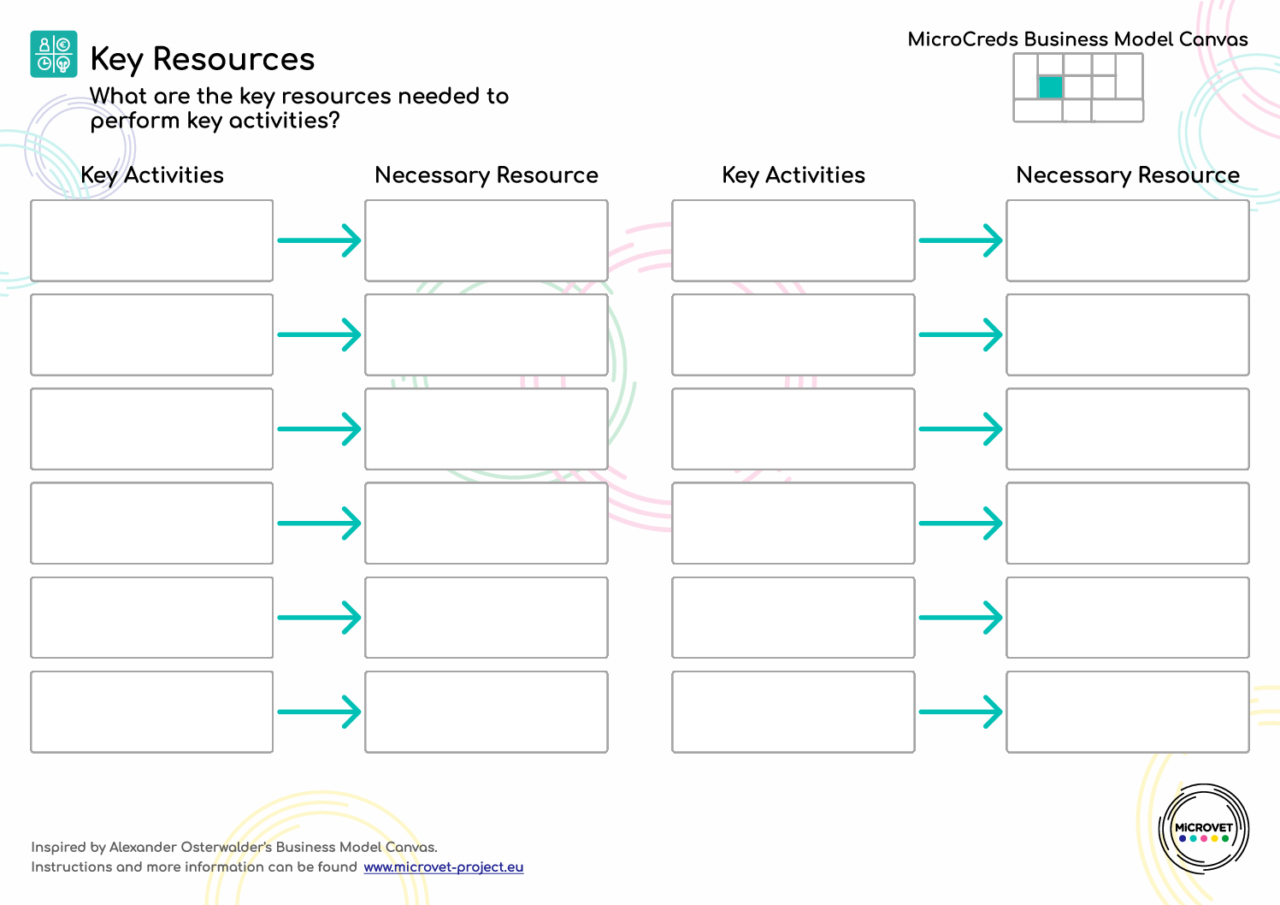
Task: Click the bottom arrow in the rightmost arrow column
Action: point(960,712)
